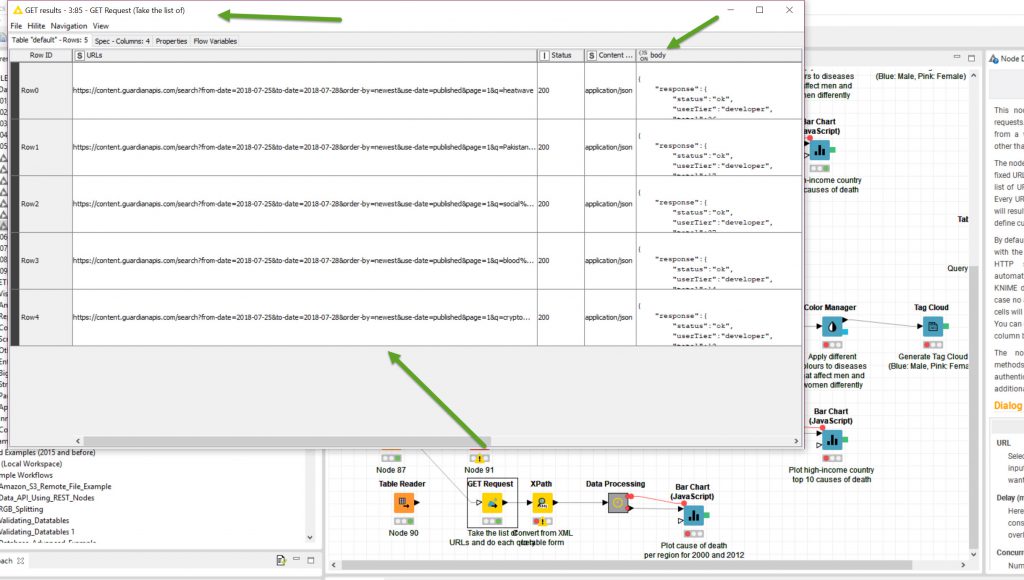Open the Navigation menu
1024x580 pixels.
click(x=69, y=25)
